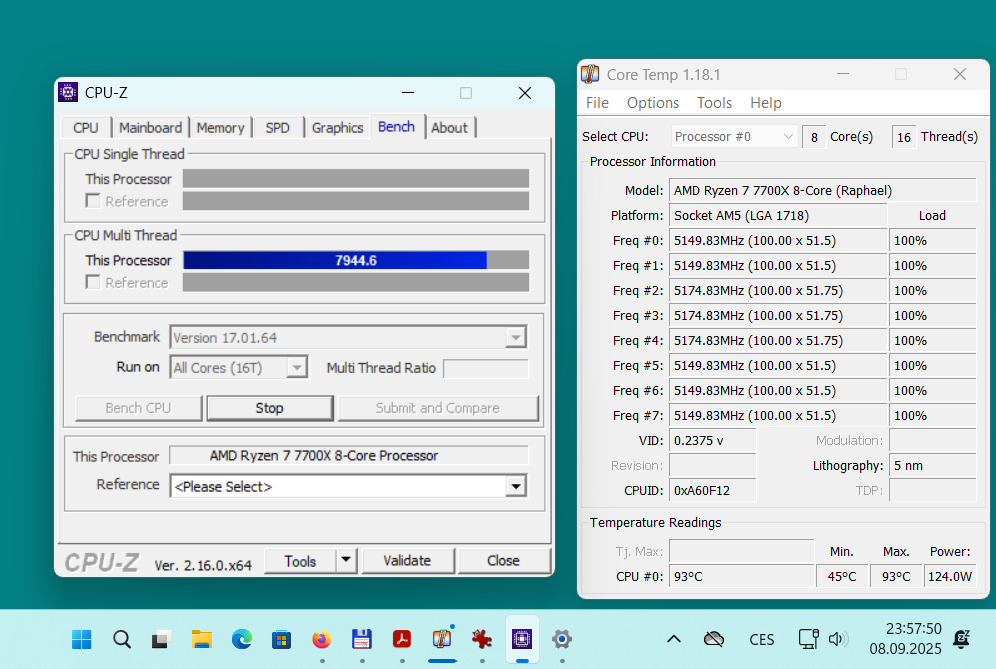Click the multi thread 7944.6 score bar
This screenshot has height=669, width=996.
356,260
